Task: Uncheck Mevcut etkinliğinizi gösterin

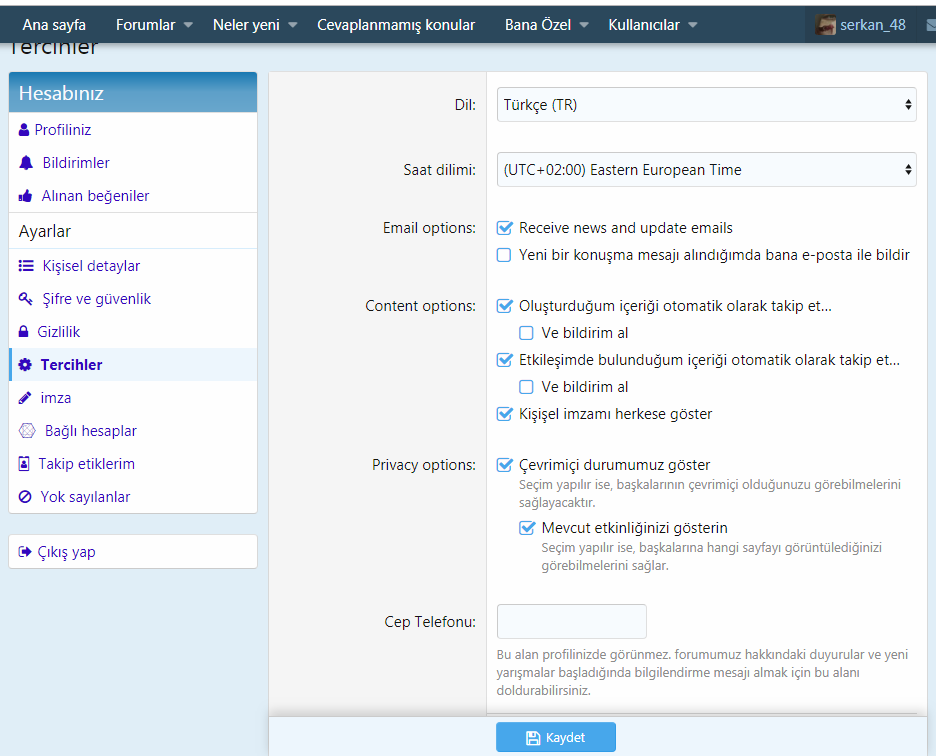Action: pos(527,528)
